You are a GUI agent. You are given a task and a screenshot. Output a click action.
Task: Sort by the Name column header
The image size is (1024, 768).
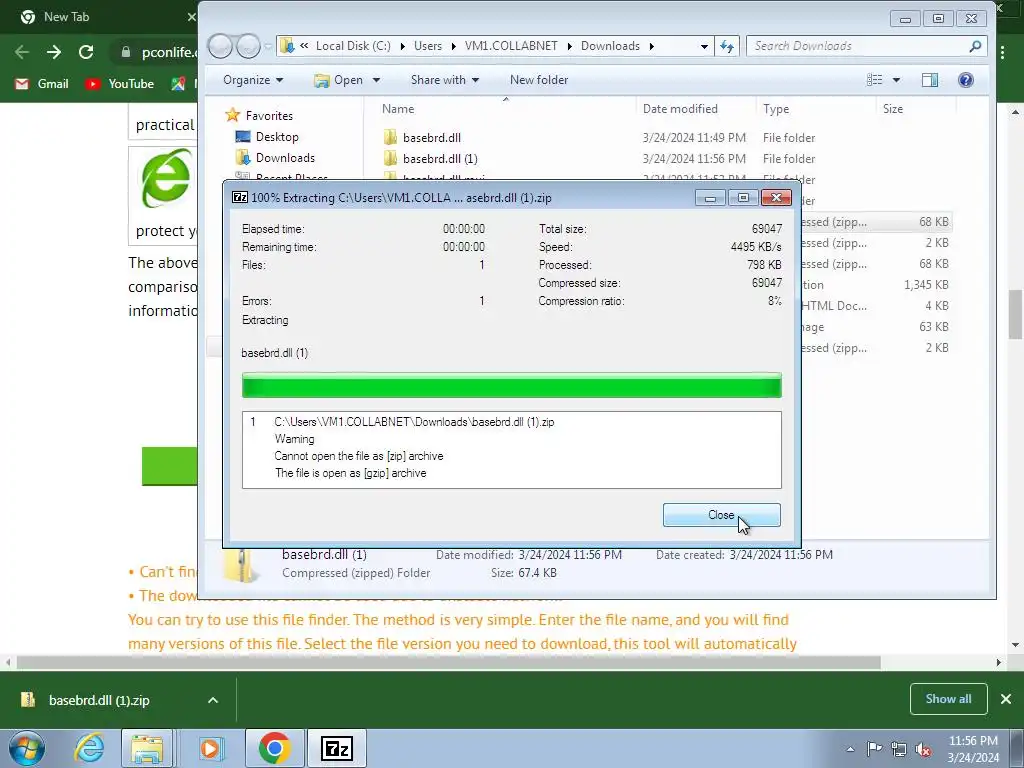click(x=505, y=108)
